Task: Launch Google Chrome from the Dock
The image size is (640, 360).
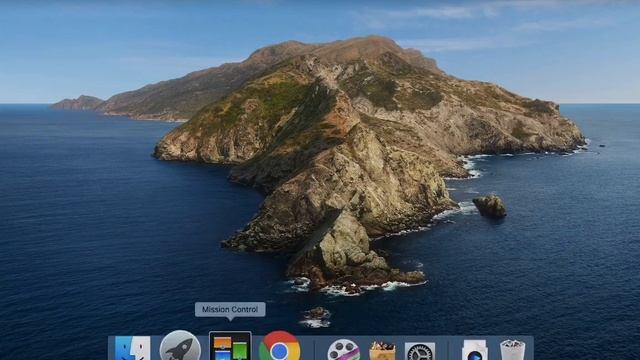Action: [280, 346]
